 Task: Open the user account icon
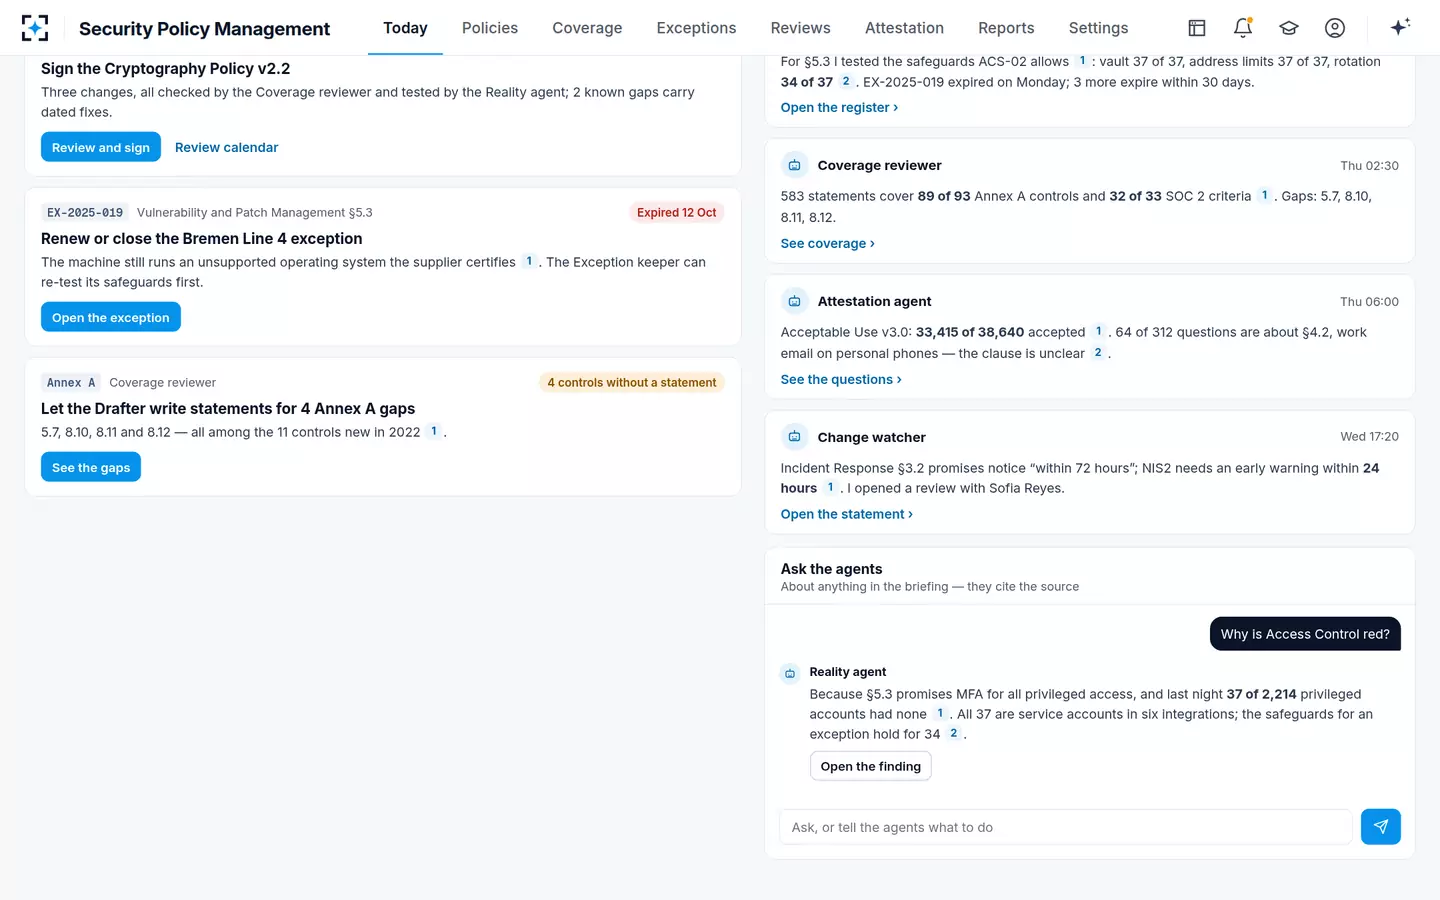(x=1335, y=28)
